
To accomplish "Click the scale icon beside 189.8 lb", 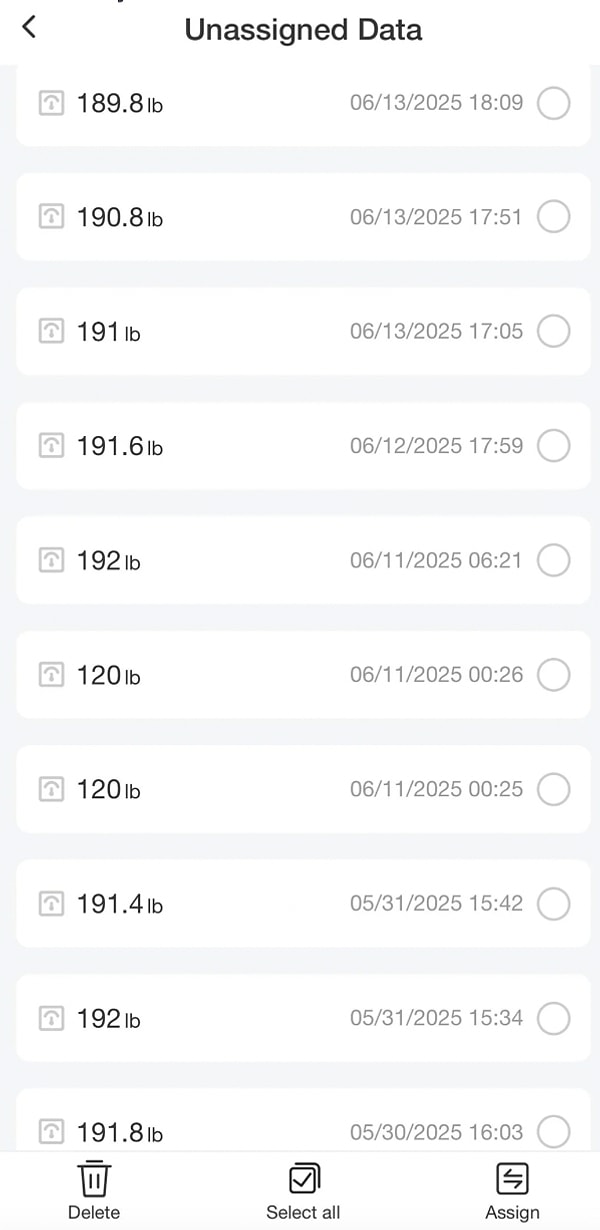I will [51, 103].
